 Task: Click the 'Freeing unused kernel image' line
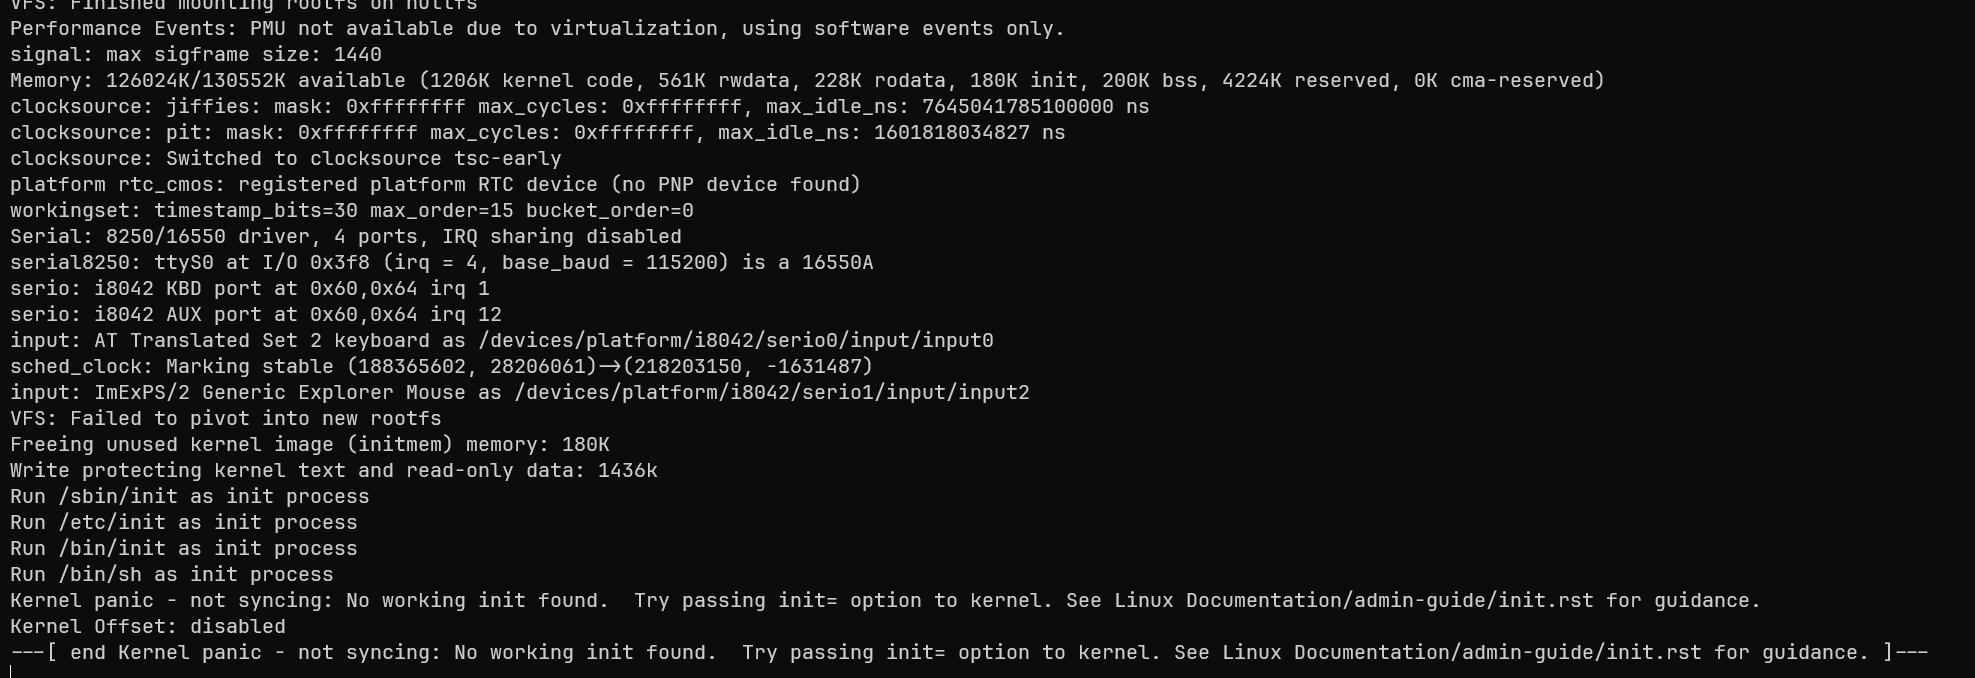point(310,445)
